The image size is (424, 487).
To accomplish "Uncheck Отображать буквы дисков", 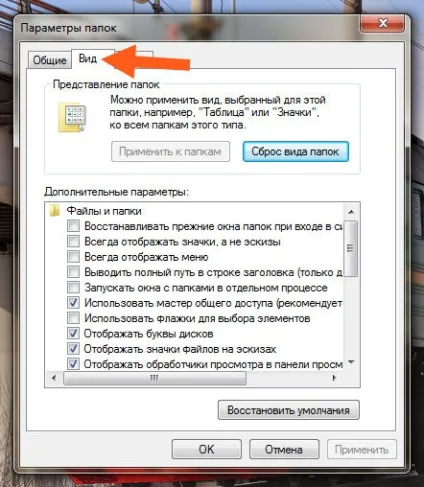I will pos(73,333).
